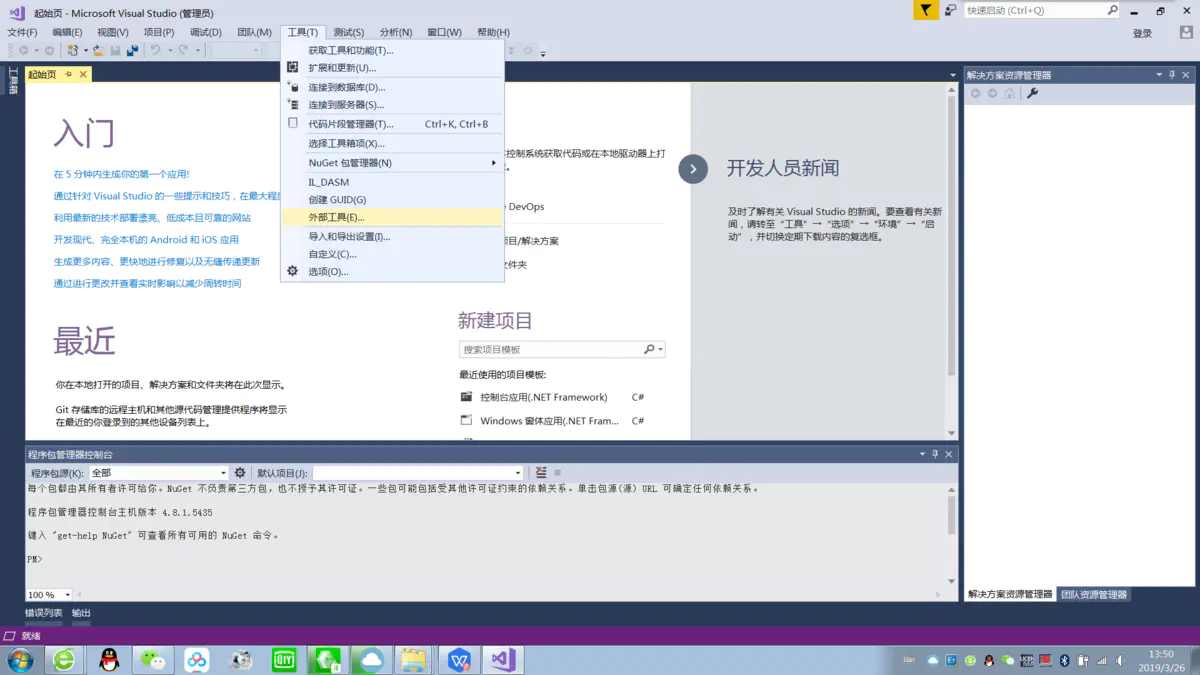The image size is (1200, 675).
Task: Open the 错误列表 tab
Action: point(44,613)
